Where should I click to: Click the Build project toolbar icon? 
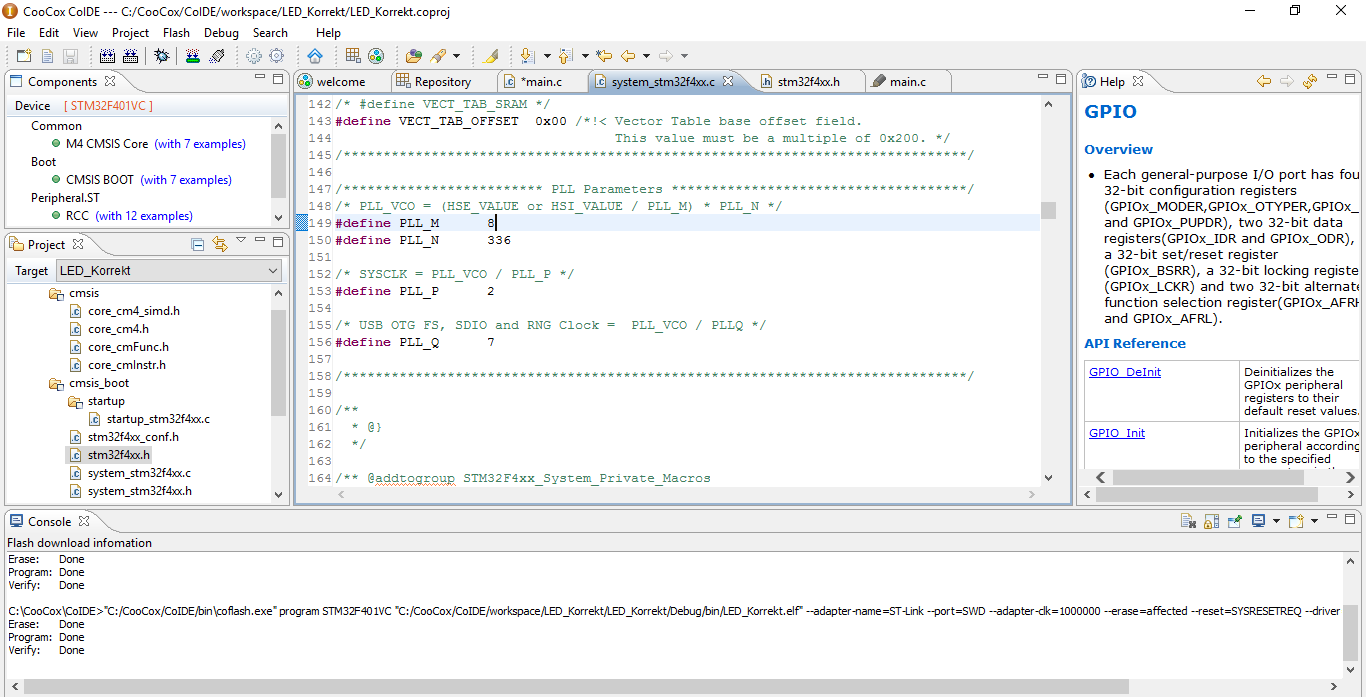107,56
